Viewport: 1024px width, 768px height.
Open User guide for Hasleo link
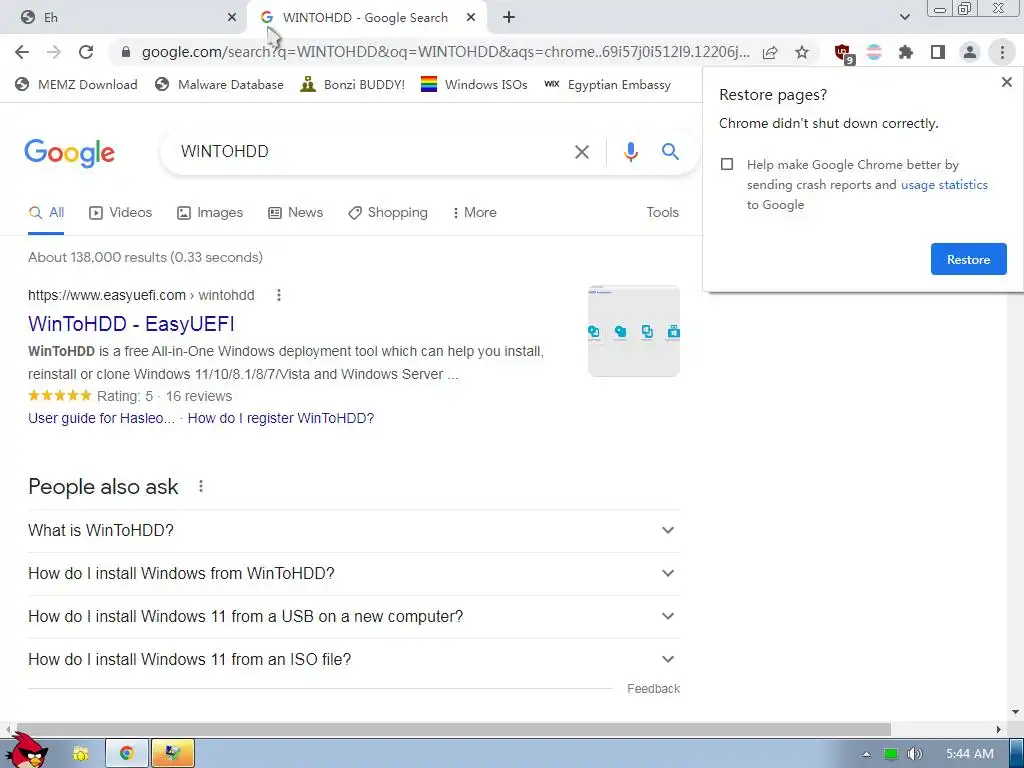(101, 419)
